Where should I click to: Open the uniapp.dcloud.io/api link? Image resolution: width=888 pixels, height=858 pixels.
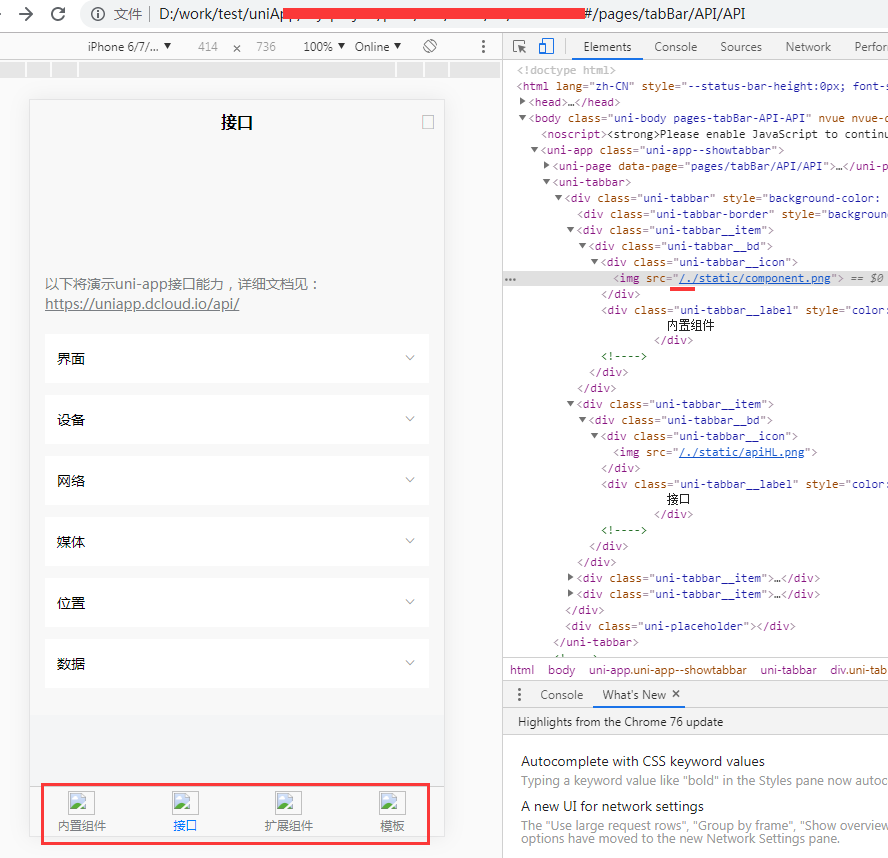[x=141, y=304]
